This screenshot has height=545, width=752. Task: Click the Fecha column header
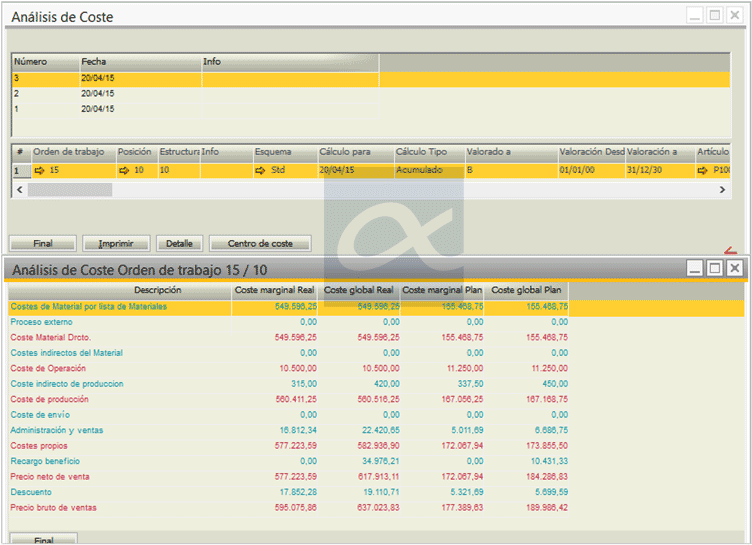tap(140, 62)
